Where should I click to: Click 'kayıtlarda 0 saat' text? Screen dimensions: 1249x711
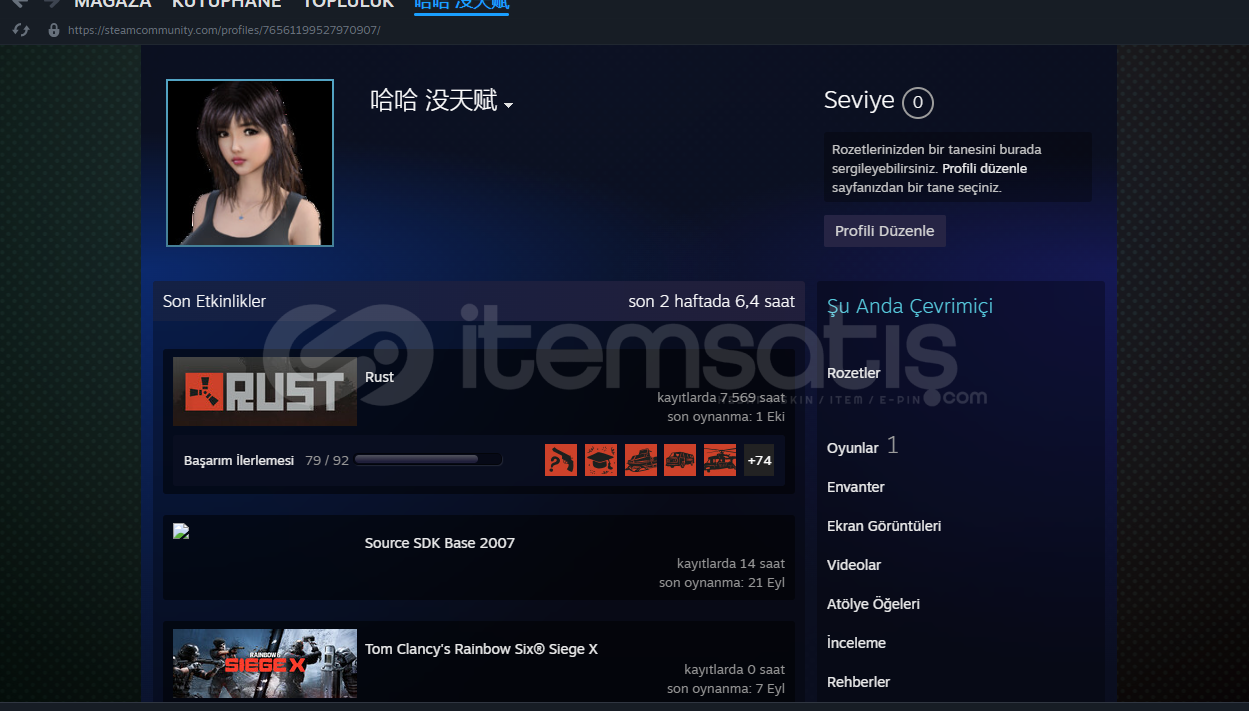pos(735,670)
